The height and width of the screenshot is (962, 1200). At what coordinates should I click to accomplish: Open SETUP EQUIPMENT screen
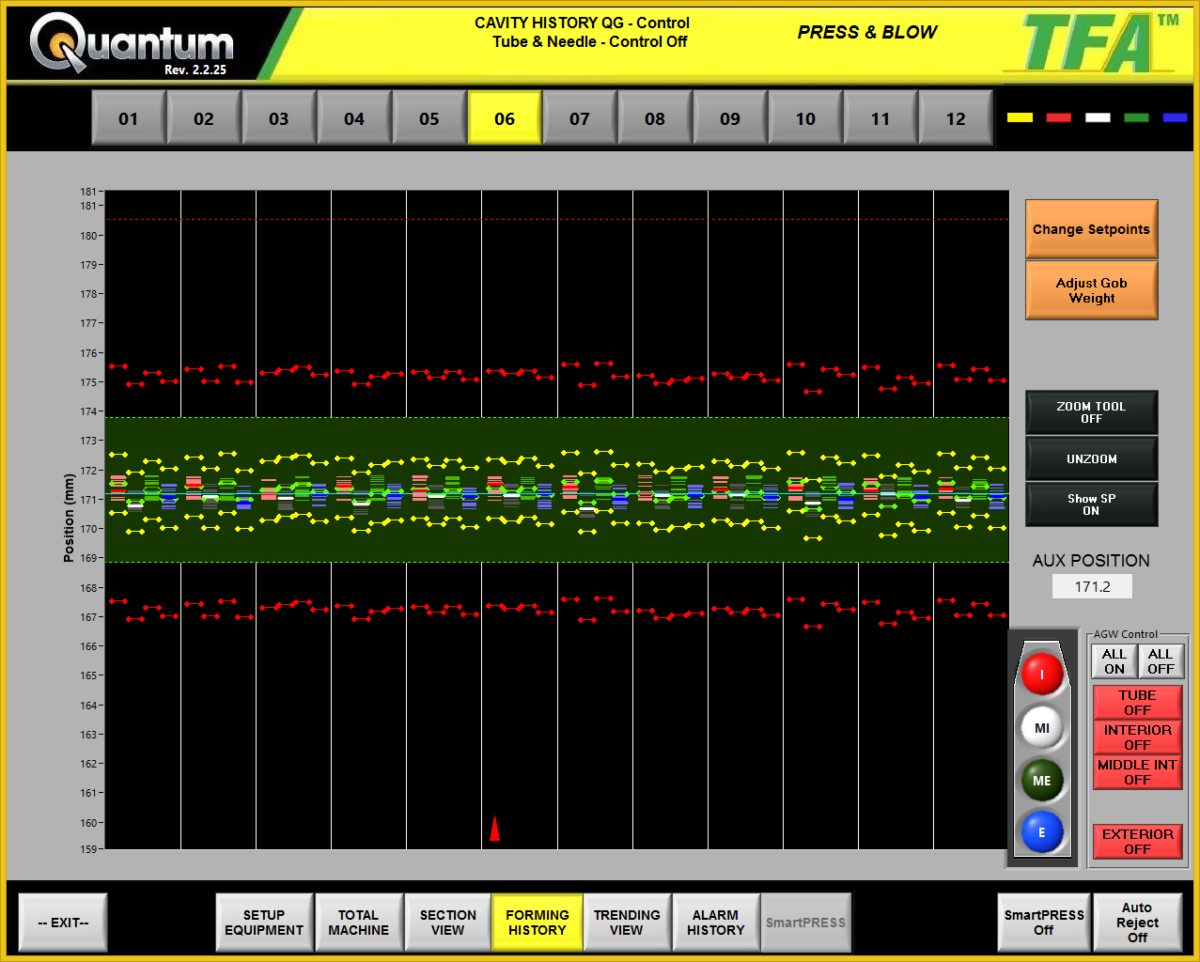coord(264,922)
